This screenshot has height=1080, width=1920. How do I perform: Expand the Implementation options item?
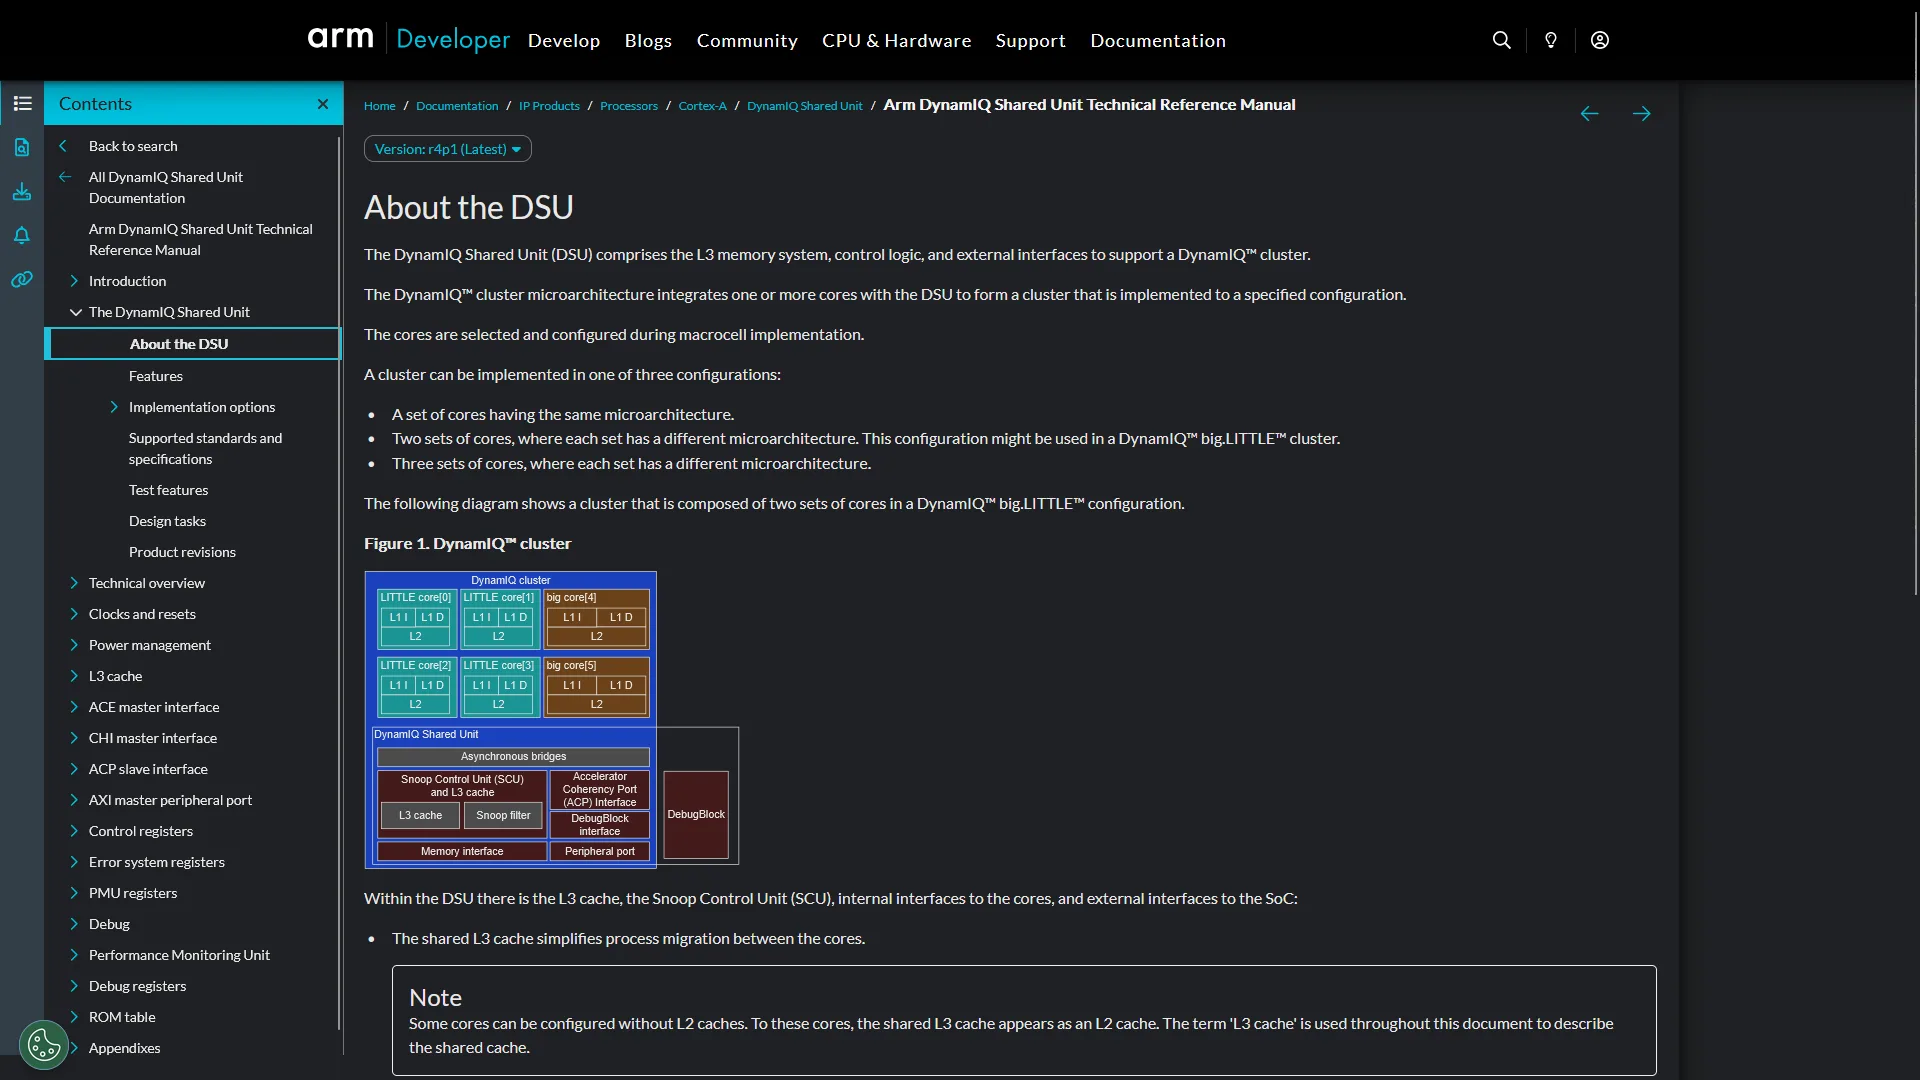[114, 407]
